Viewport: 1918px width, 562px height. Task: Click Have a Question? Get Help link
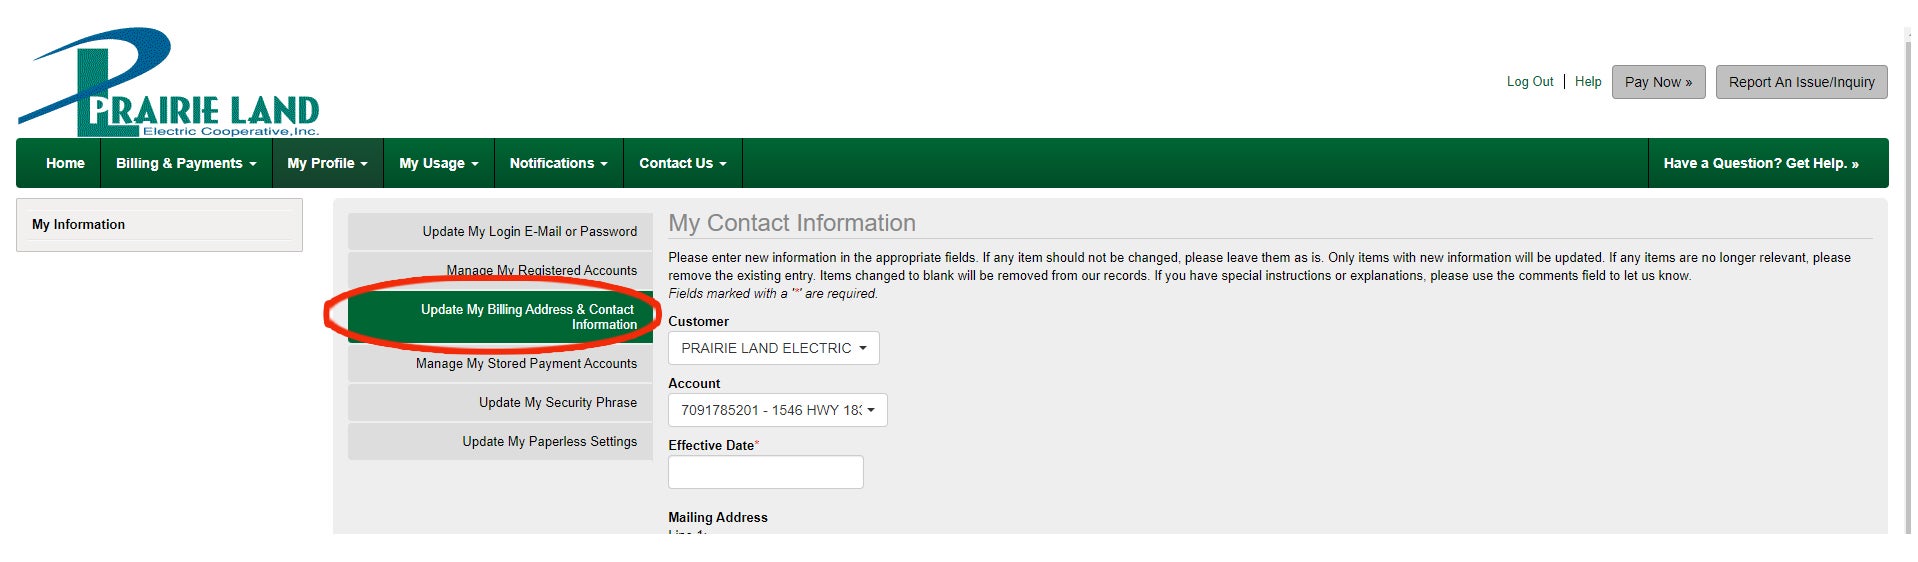(1761, 163)
